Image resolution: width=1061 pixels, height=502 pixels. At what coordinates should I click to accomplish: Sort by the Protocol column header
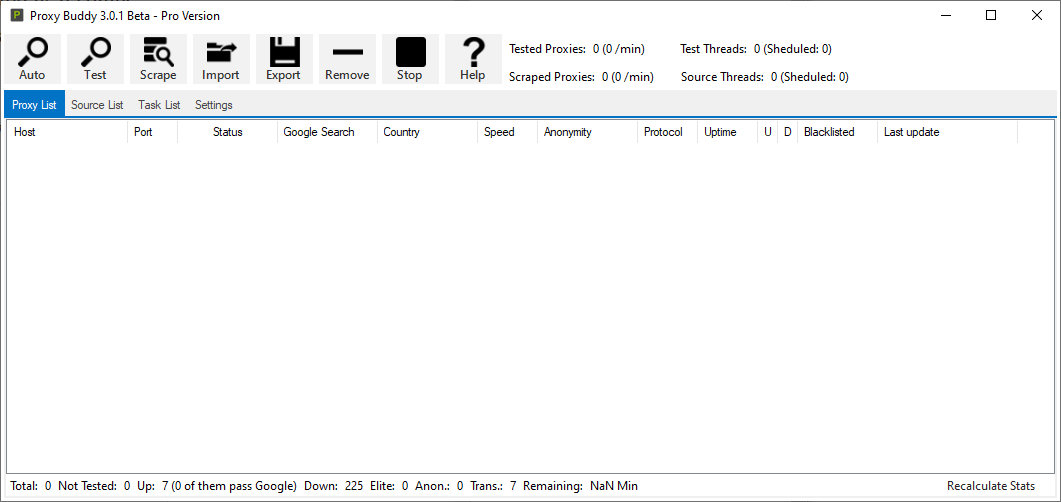[667, 132]
